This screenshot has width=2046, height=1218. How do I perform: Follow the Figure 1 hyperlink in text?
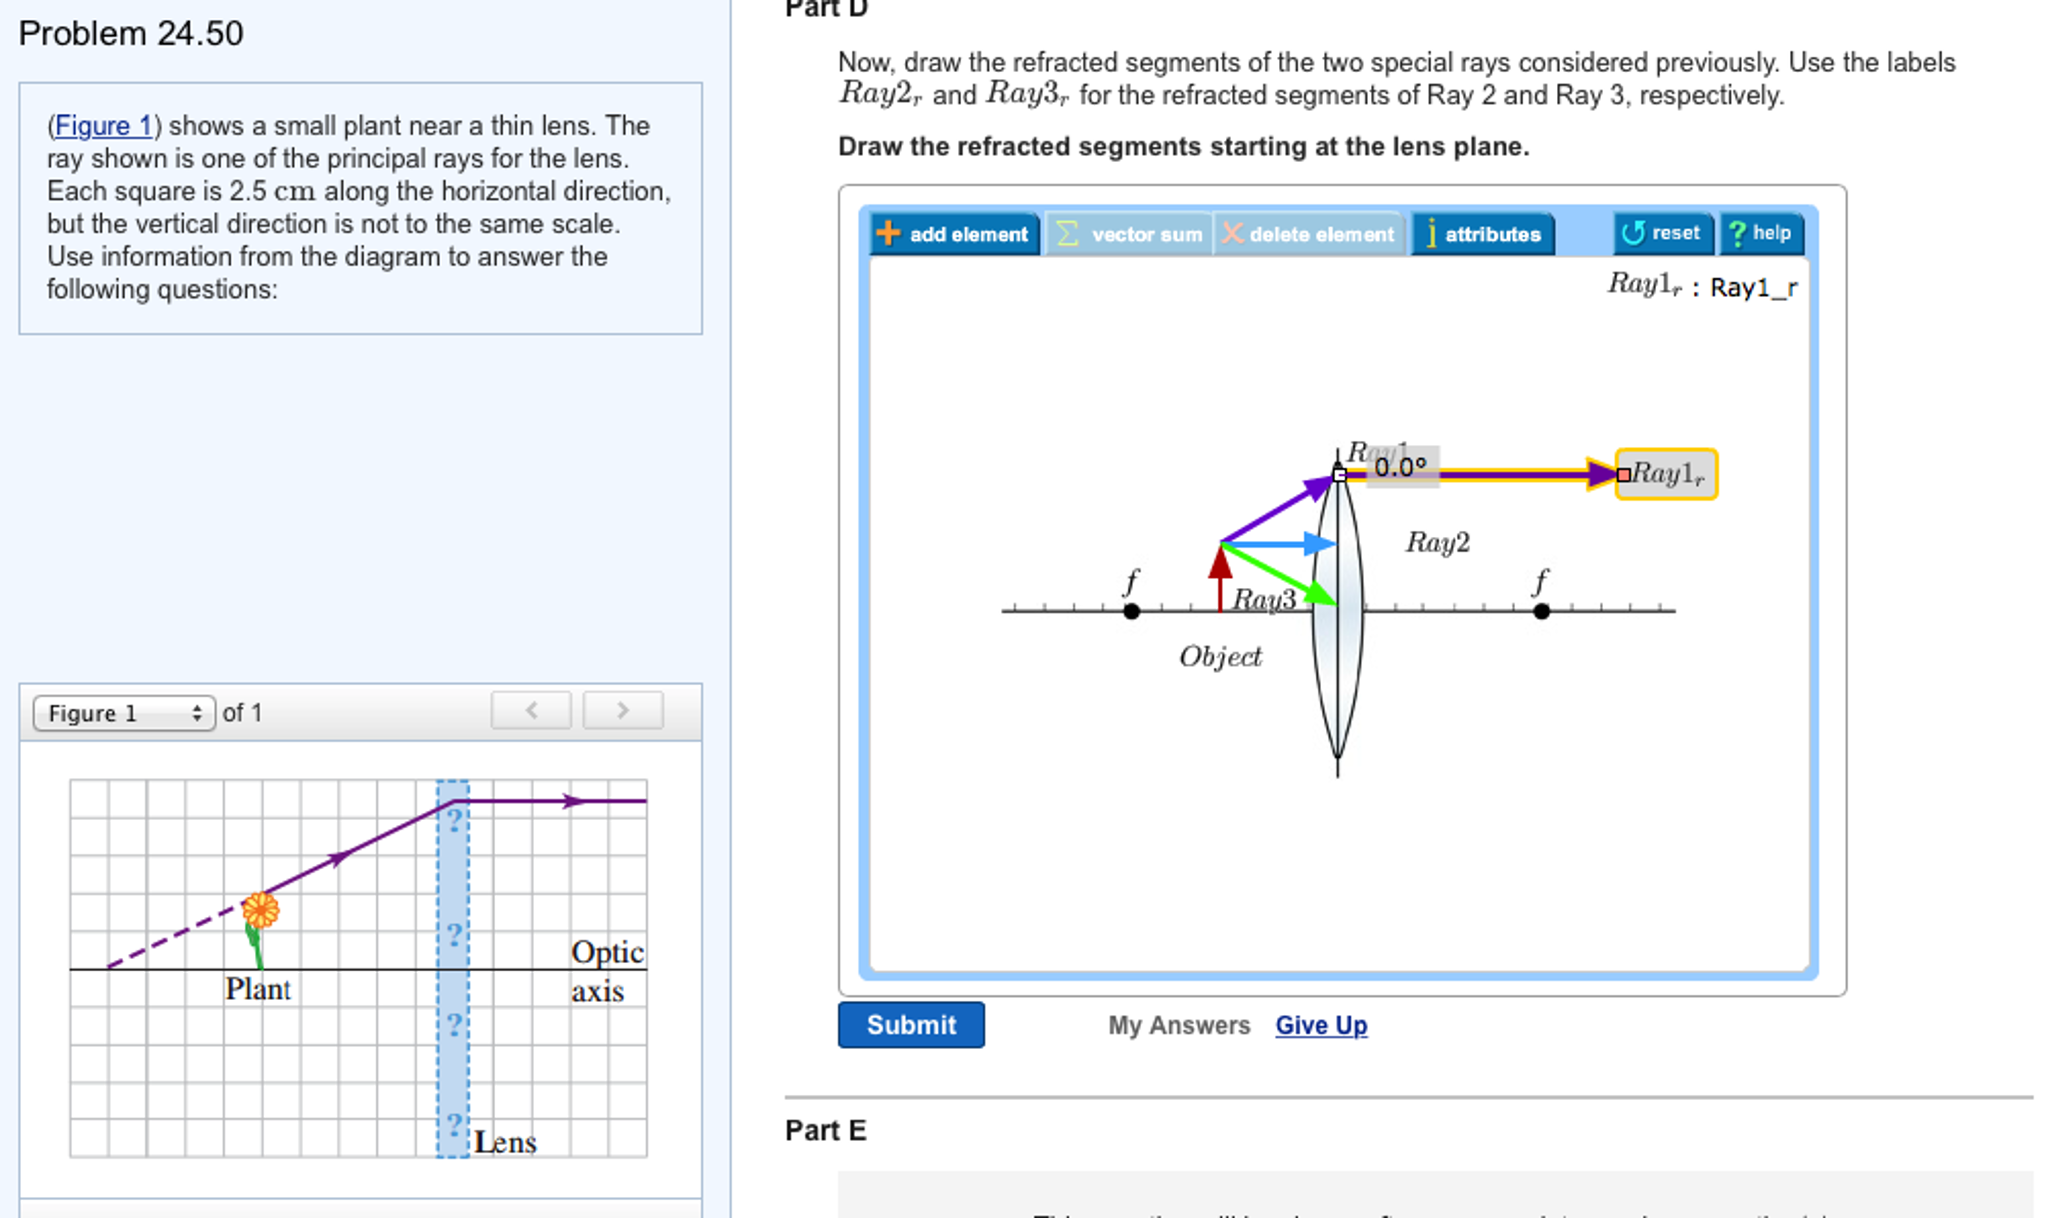click(x=103, y=126)
